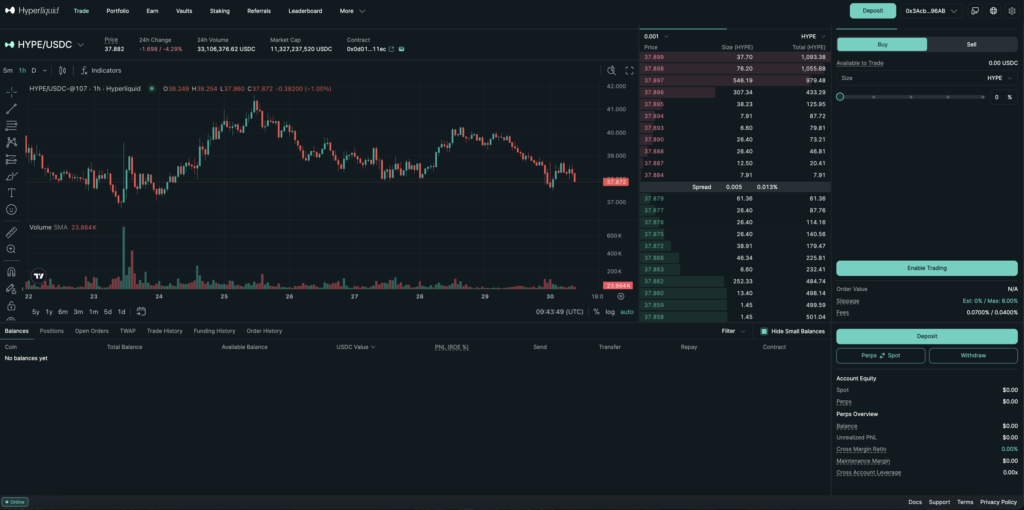This screenshot has width=1024, height=510.
Task: Open the More menu dropdown
Action: [x=352, y=11]
